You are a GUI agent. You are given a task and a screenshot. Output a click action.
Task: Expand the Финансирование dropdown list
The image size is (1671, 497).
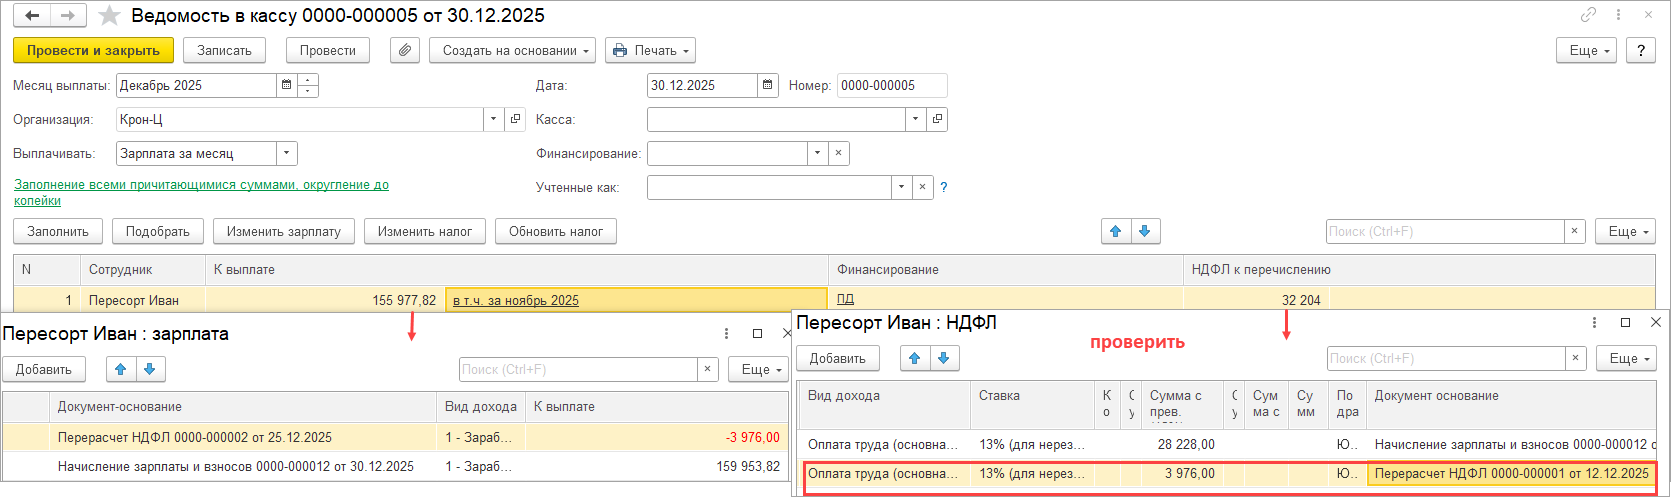[x=818, y=154]
